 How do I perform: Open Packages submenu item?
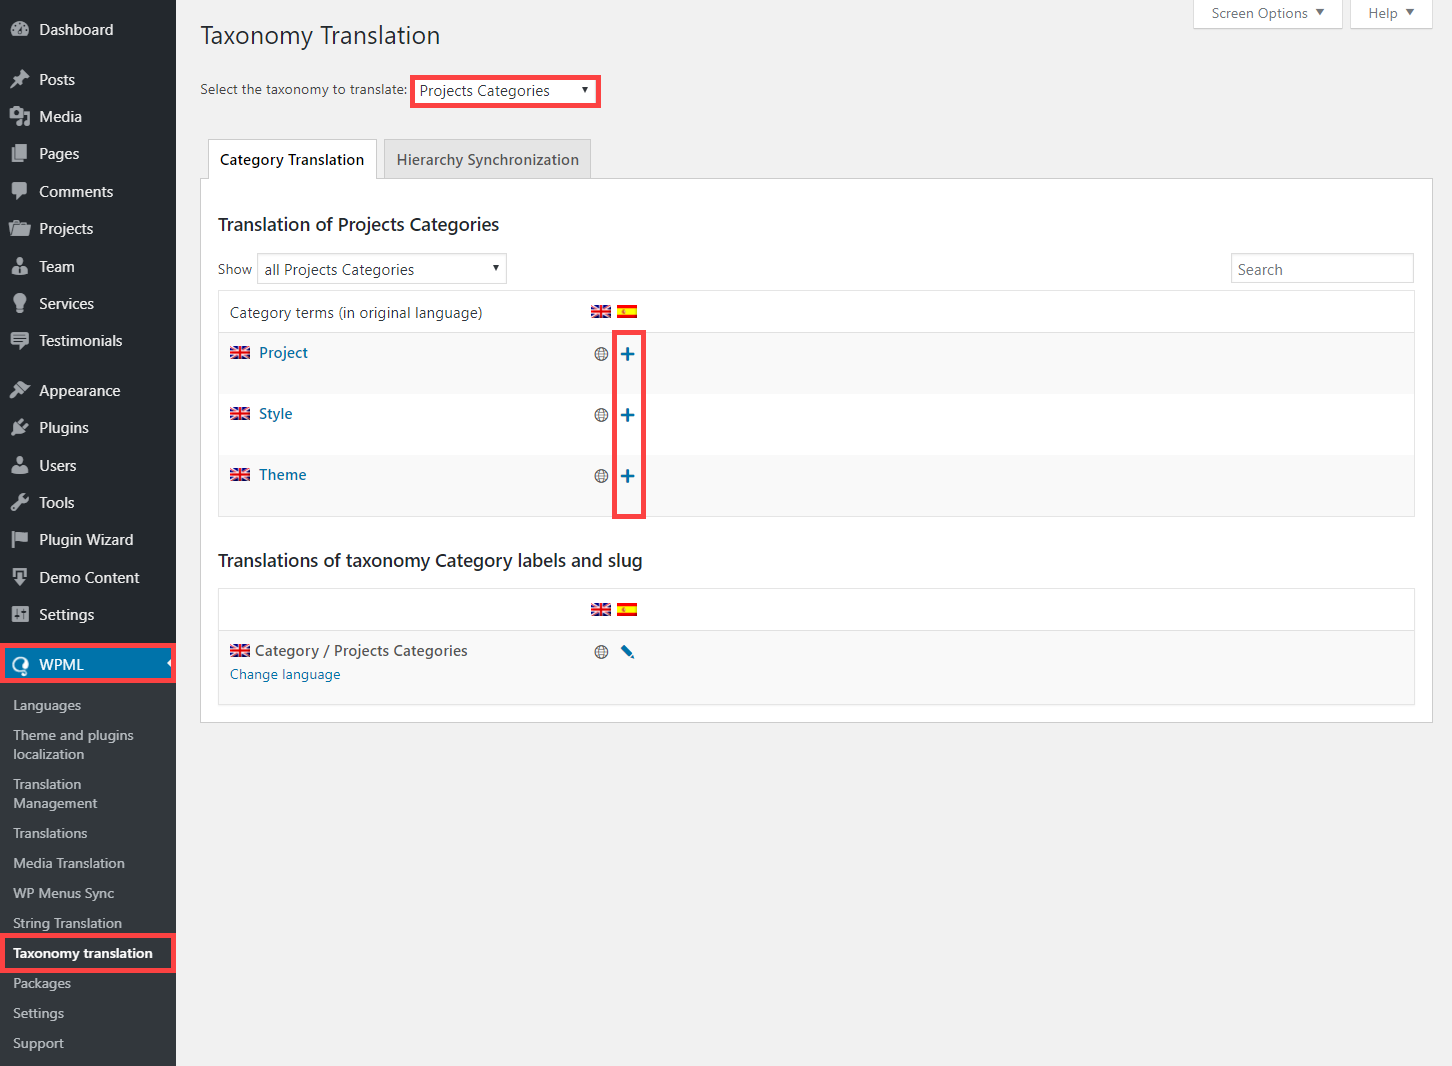pos(42,984)
